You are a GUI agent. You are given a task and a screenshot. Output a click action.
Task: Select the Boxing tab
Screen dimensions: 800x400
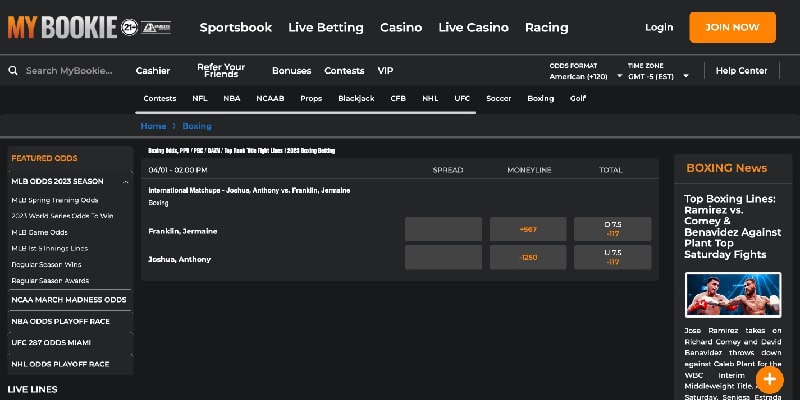click(x=540, y=98)
